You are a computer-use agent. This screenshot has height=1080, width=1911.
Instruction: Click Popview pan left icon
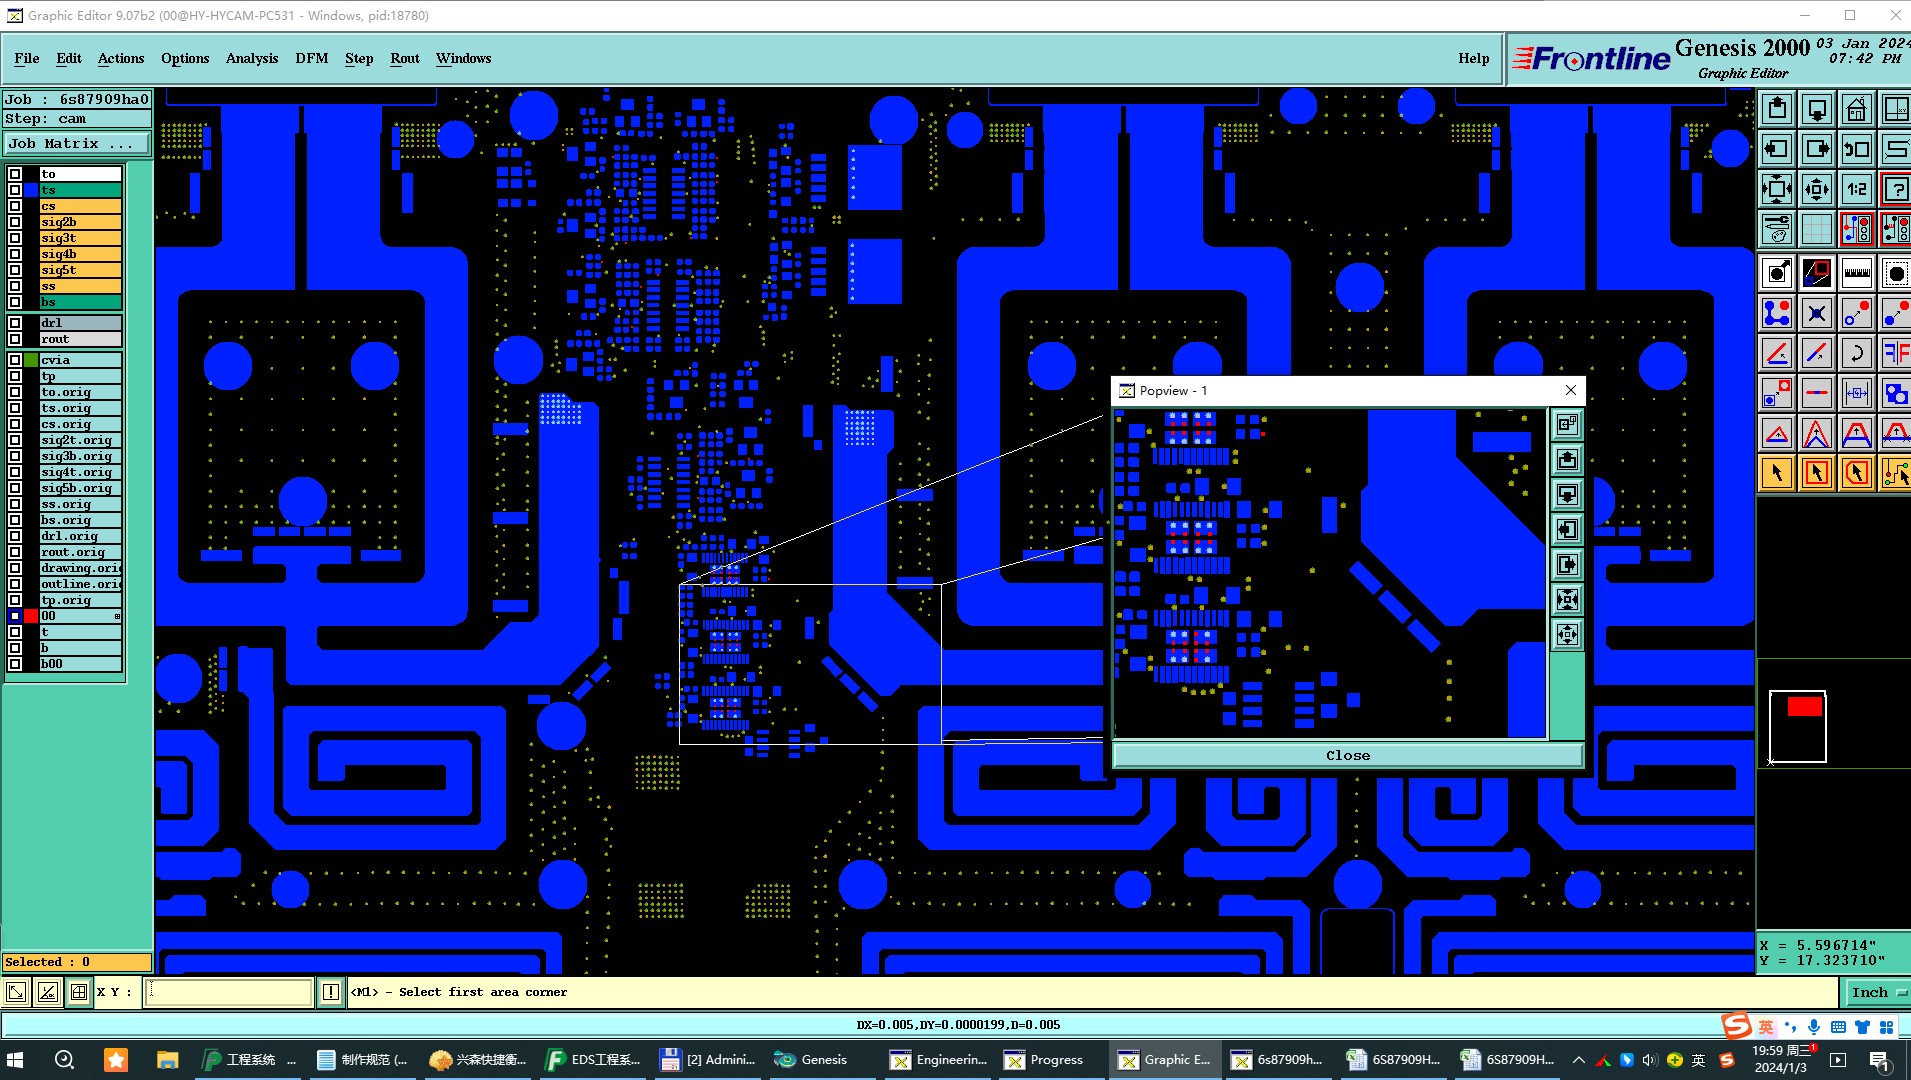tap(1567, 530)
